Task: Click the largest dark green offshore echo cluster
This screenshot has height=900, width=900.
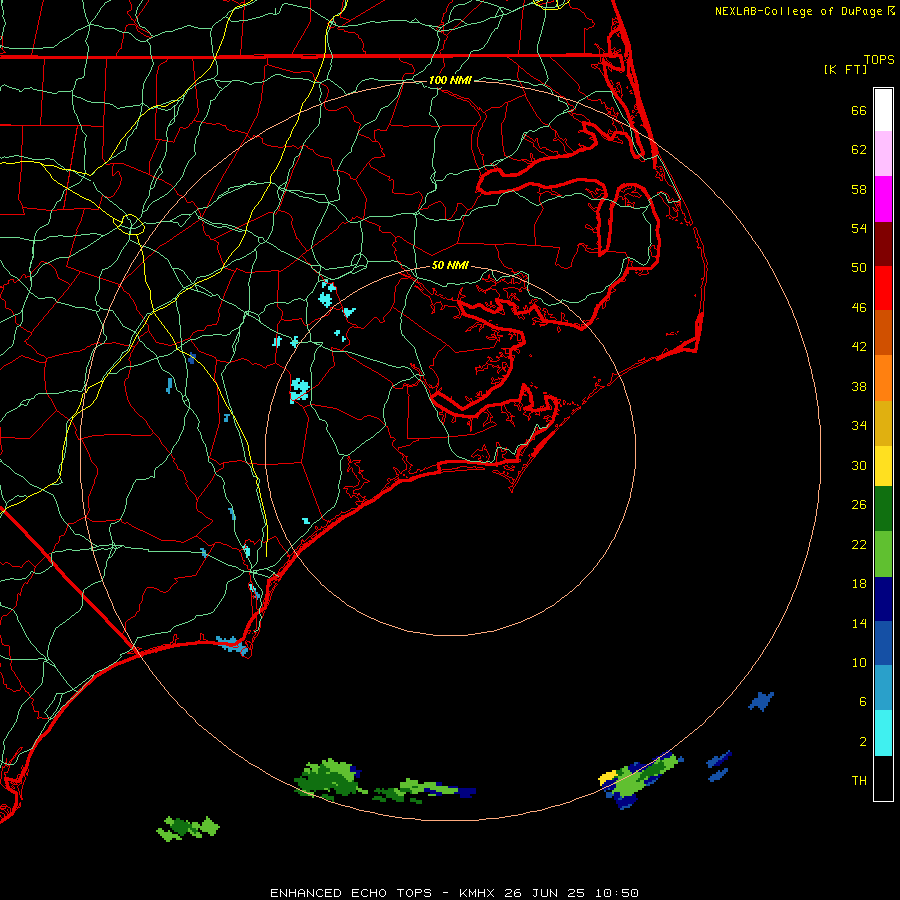Action: [329, 778]
